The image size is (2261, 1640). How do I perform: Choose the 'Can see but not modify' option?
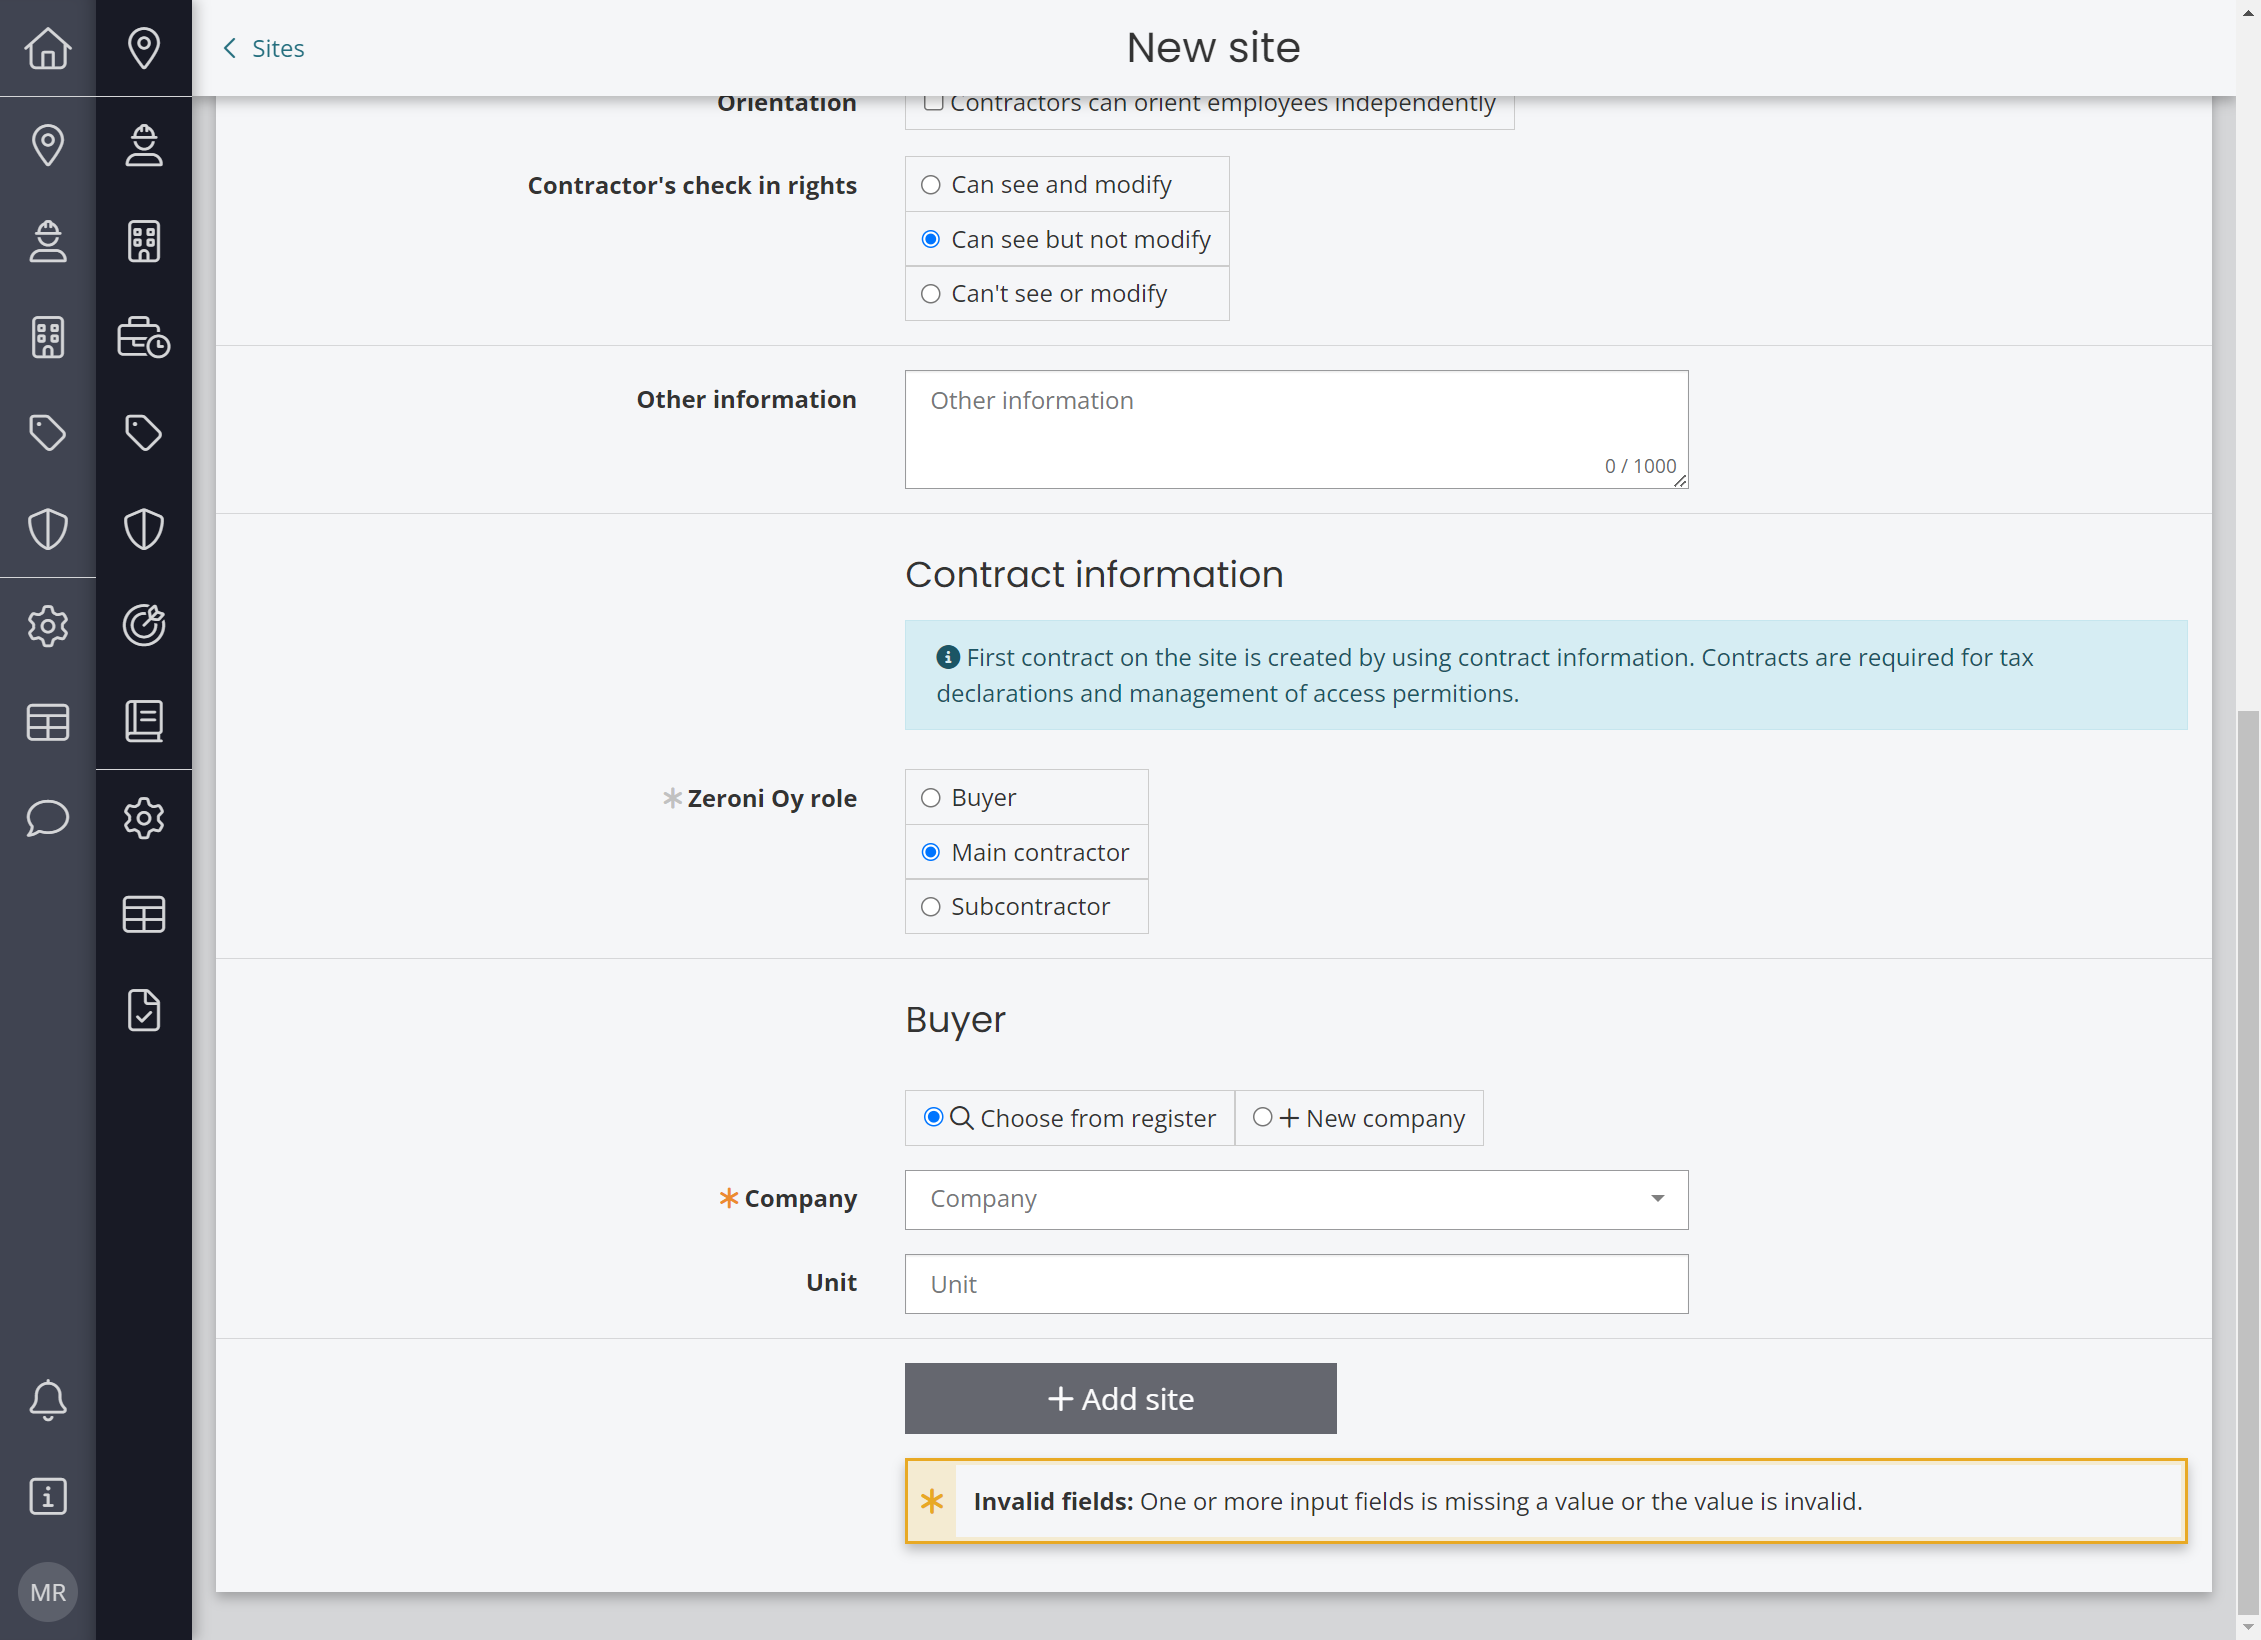click(1066, 239)
